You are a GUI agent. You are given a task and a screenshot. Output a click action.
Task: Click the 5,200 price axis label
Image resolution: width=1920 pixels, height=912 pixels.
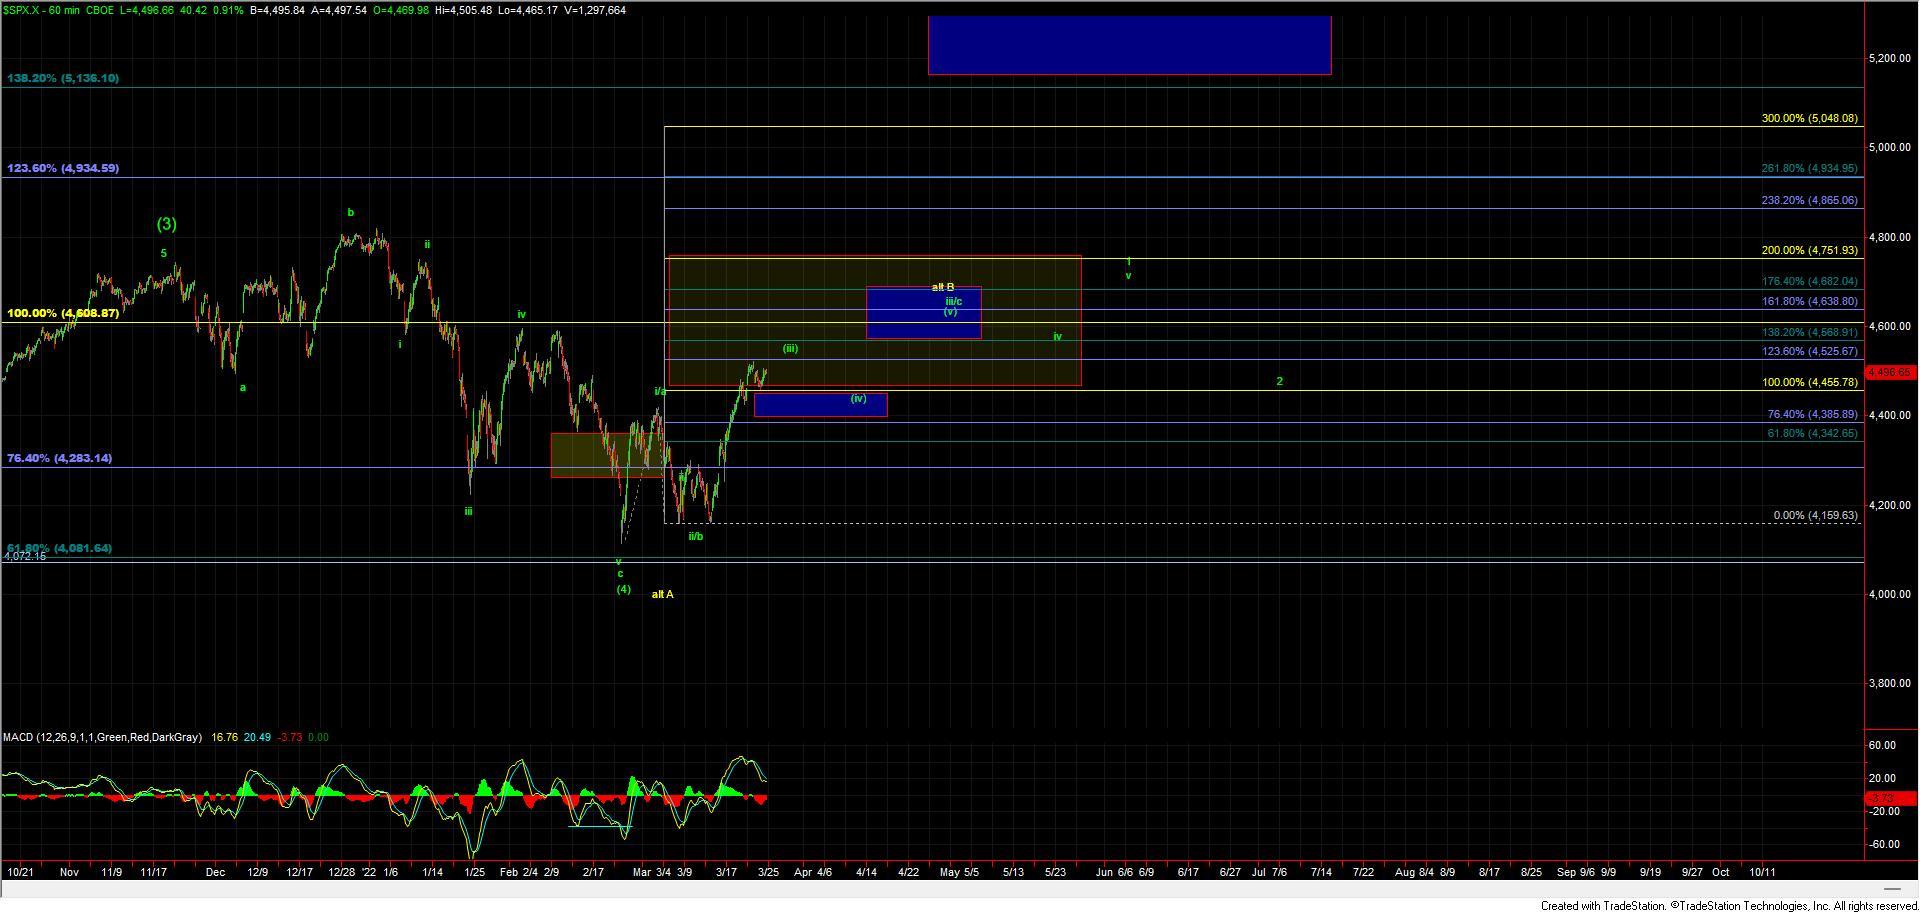pos(1889,59)
